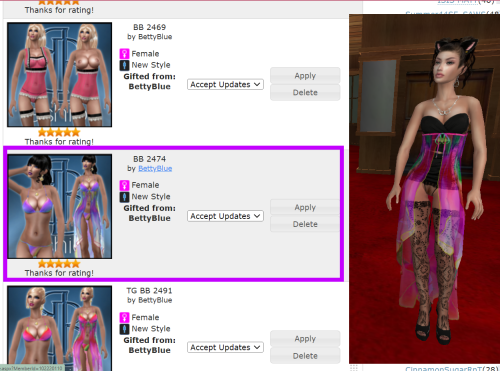Open the BettyBlue creator link under BB 2474
Image resolution: width=500 pixels, height=371 pixels.
pyautogui.click(x=155, y=169)
